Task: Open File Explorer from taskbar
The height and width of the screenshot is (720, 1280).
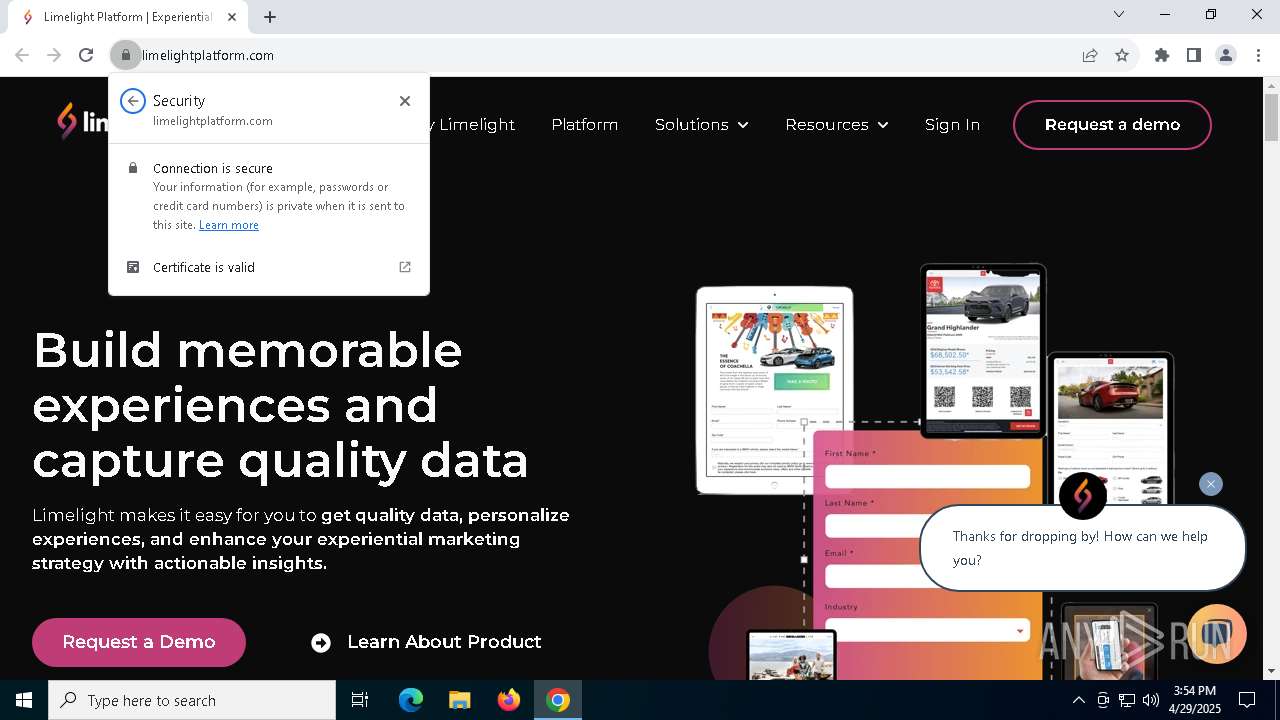Action: [x=459, y=700]
